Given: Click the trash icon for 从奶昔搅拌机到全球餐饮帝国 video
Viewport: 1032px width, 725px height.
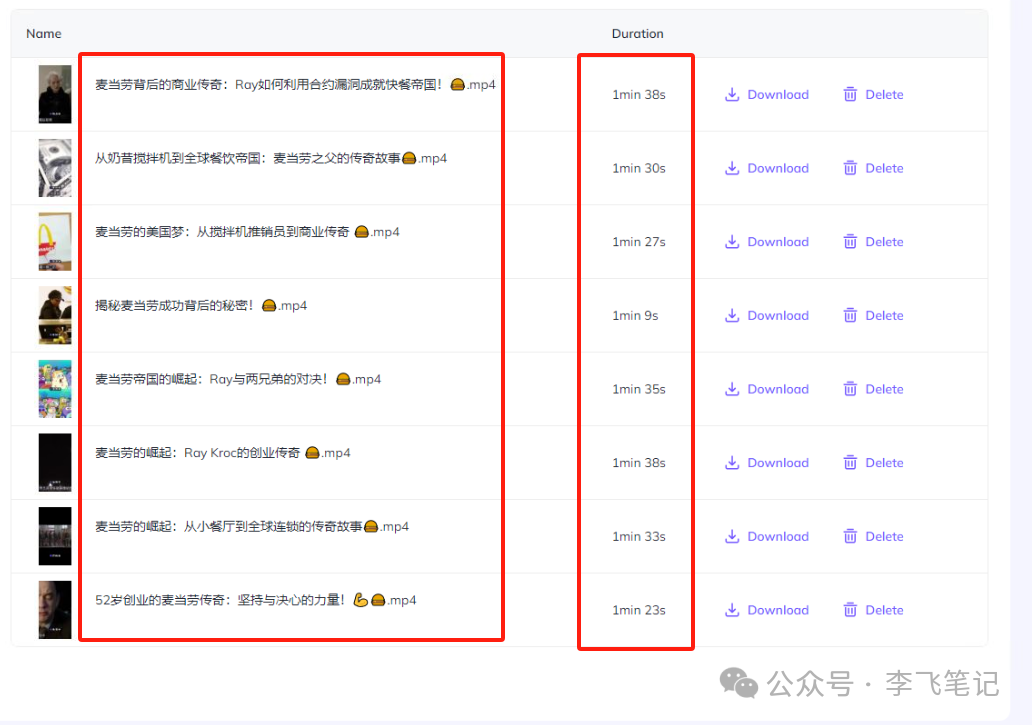Looking at the screenshot, I should click(849, 167).
